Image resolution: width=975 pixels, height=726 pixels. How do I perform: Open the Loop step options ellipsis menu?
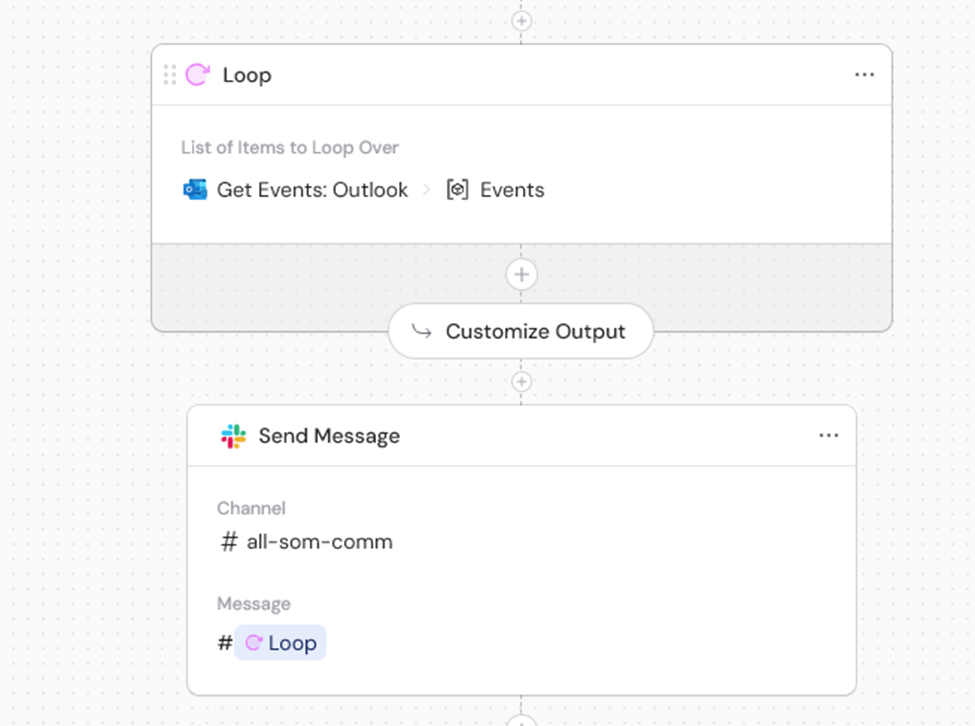tap(866, 74)
